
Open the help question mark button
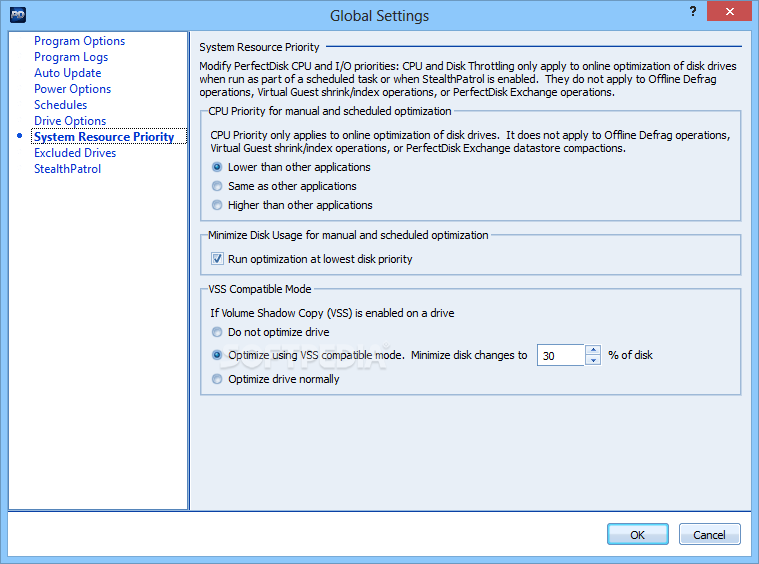point(693,11)
